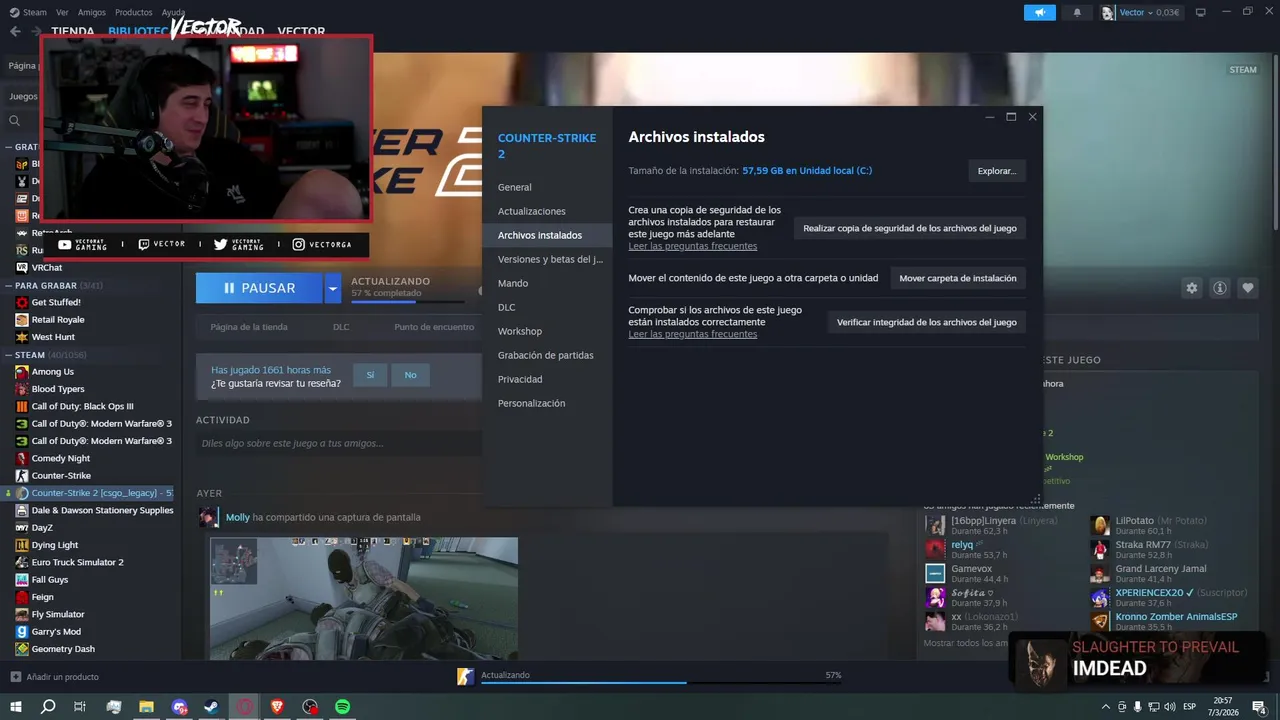Answer No to review prompt
This screenshot has height=720, width=1280.
tap(410, 375)
